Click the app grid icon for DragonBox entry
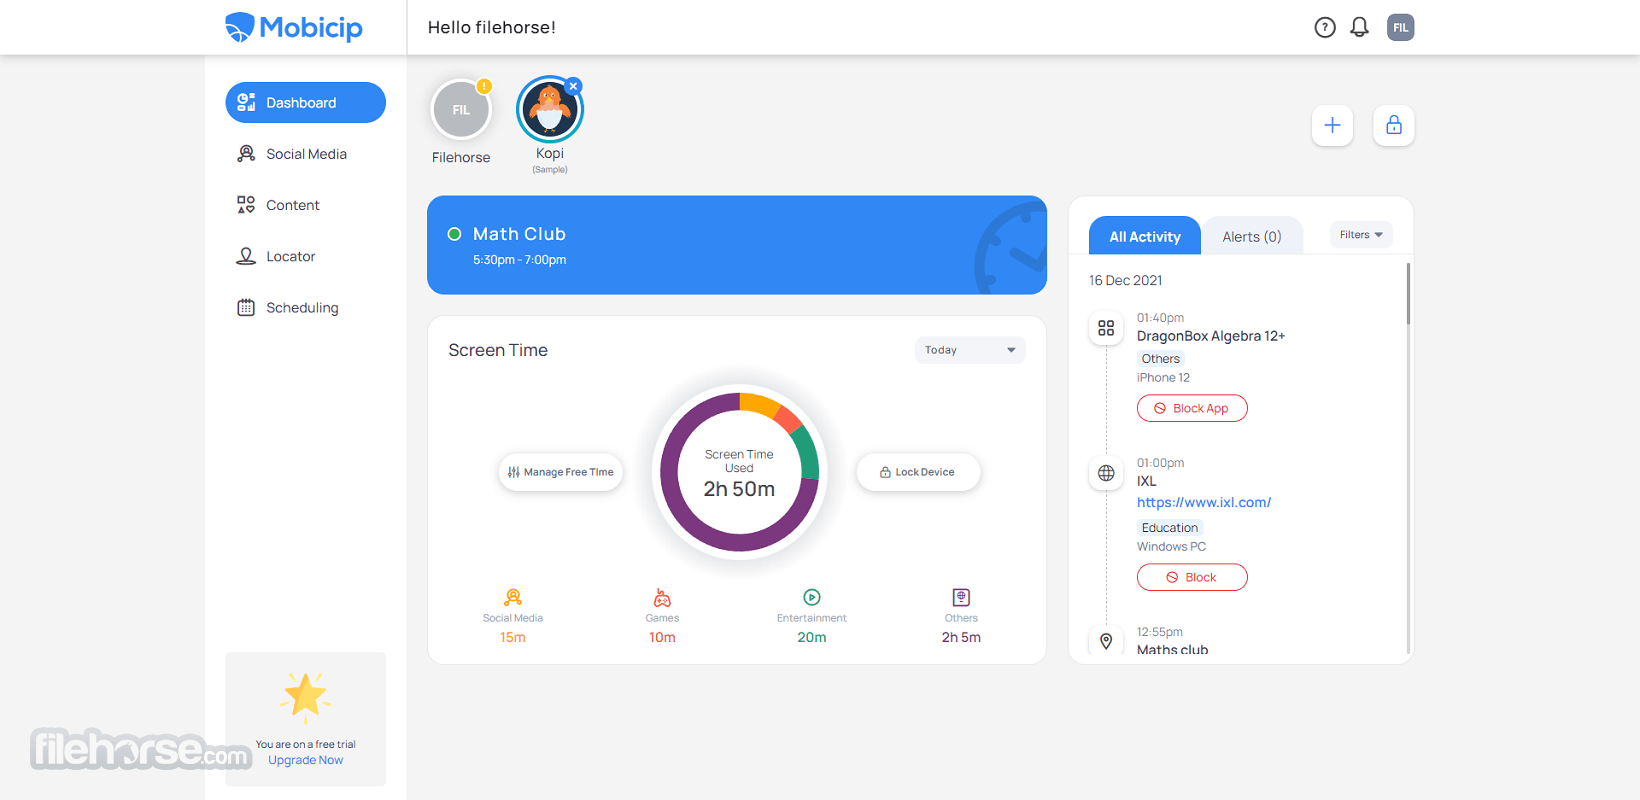 (x=1106, y=328)
